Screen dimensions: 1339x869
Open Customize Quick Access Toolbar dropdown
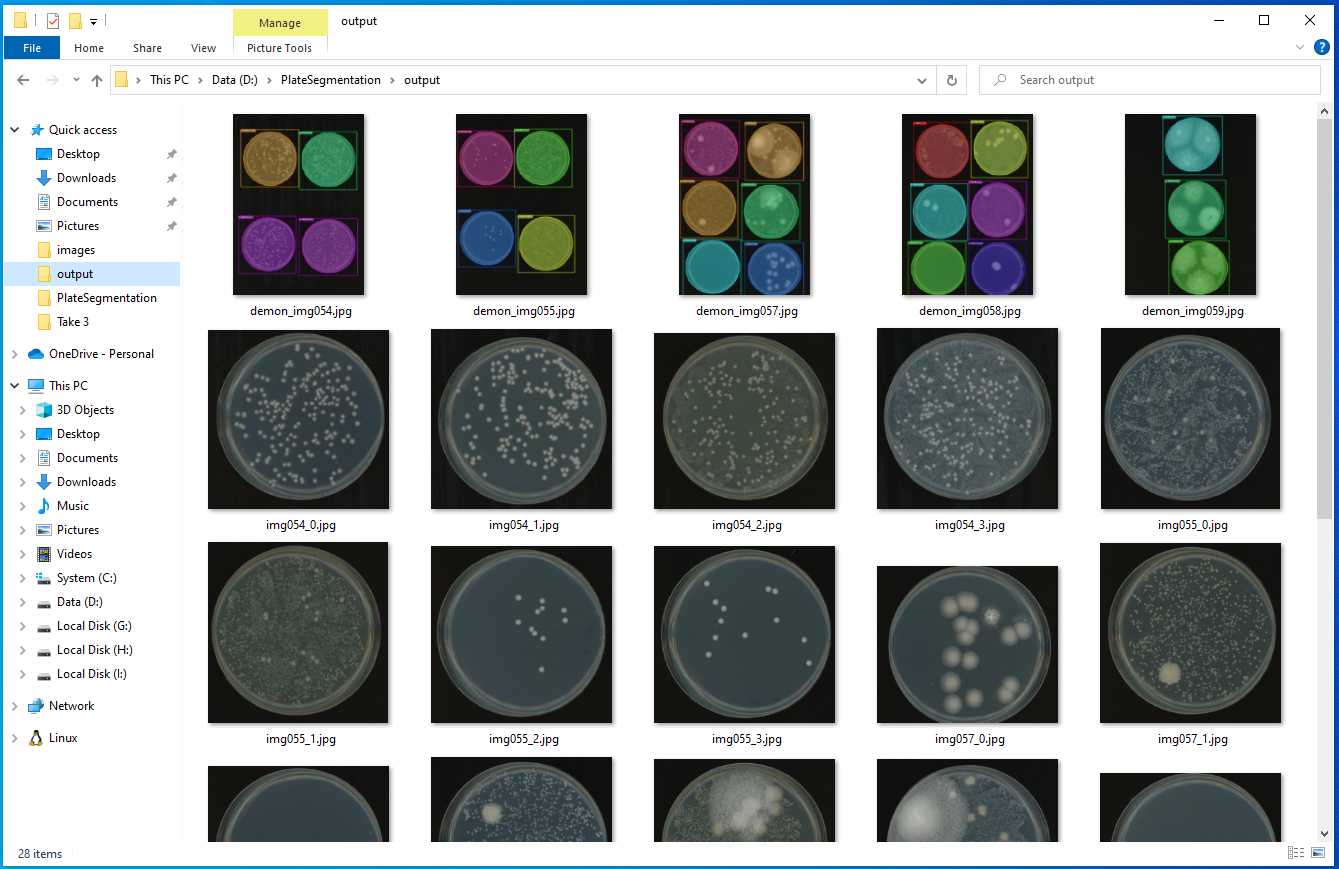pos(93,21)
